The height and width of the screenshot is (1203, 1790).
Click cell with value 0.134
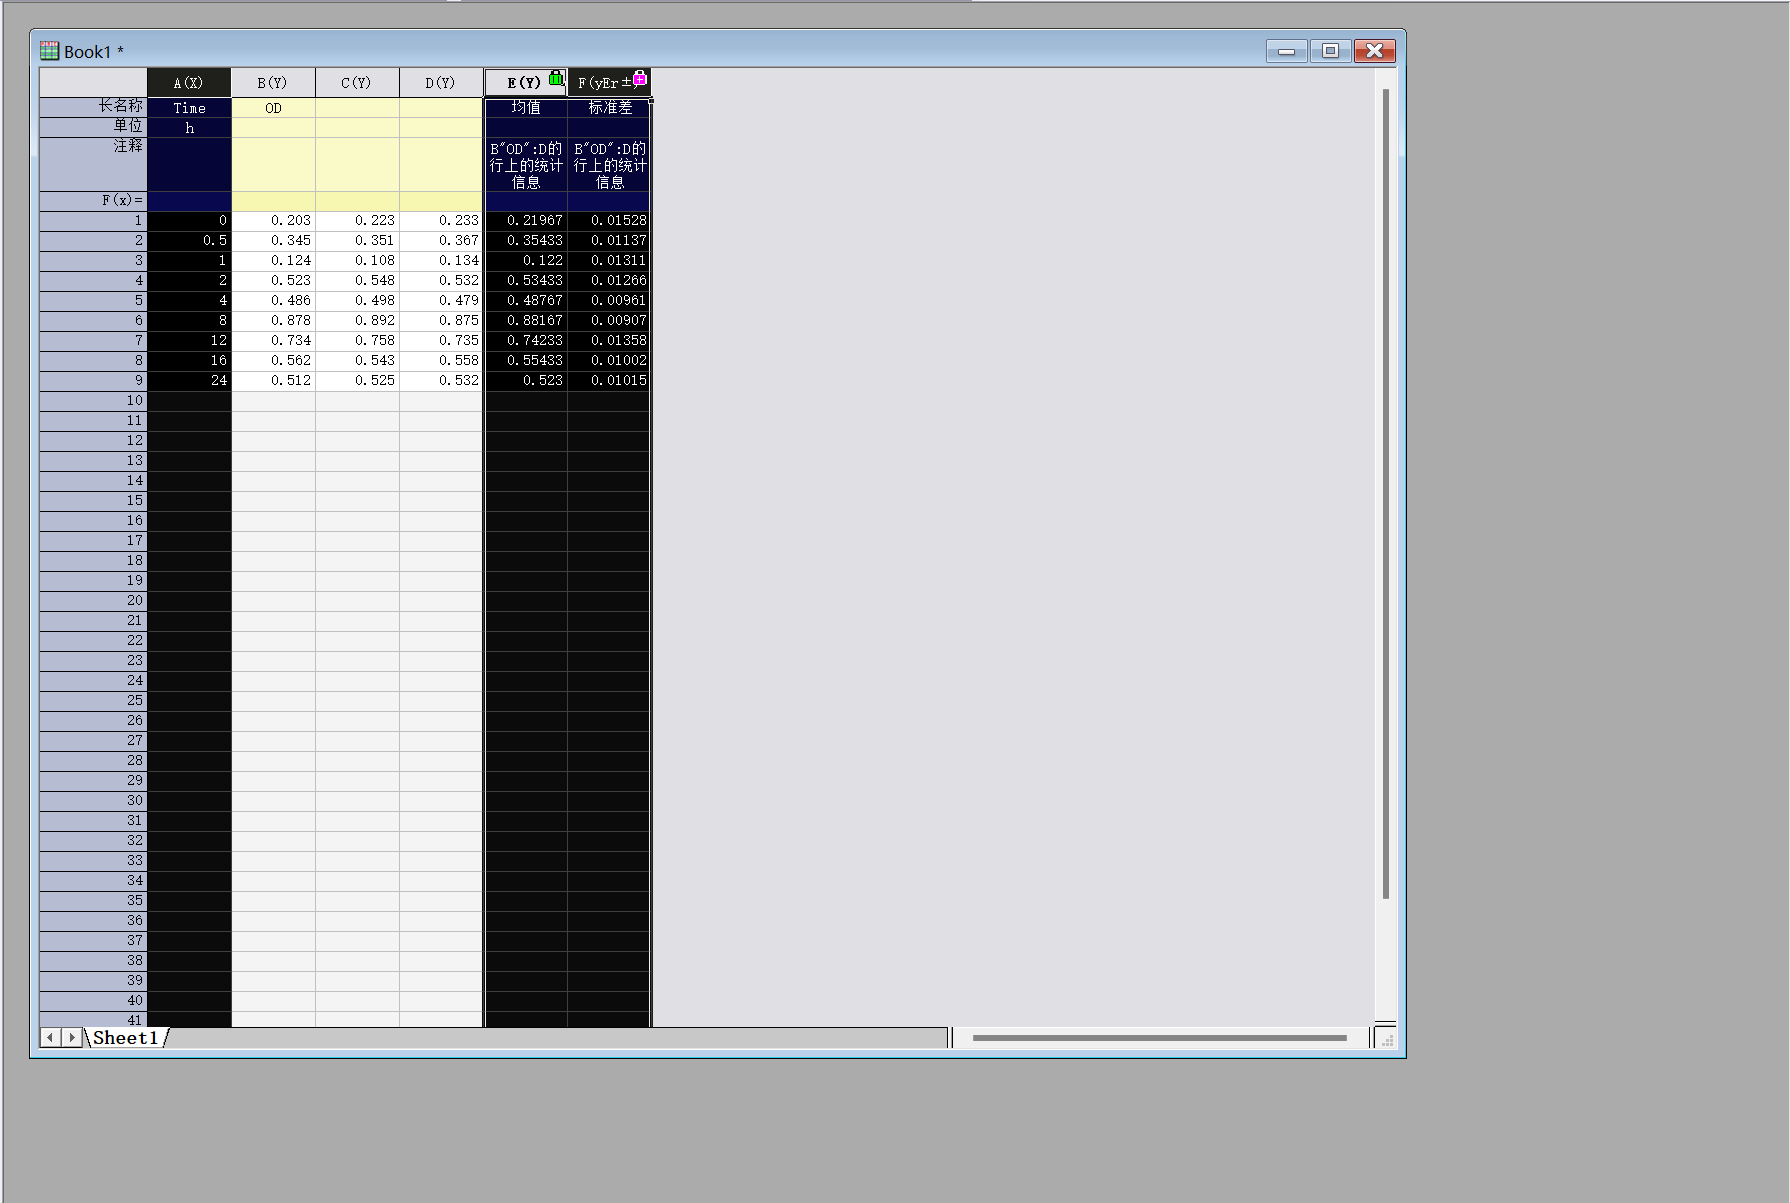click(441, 261)
